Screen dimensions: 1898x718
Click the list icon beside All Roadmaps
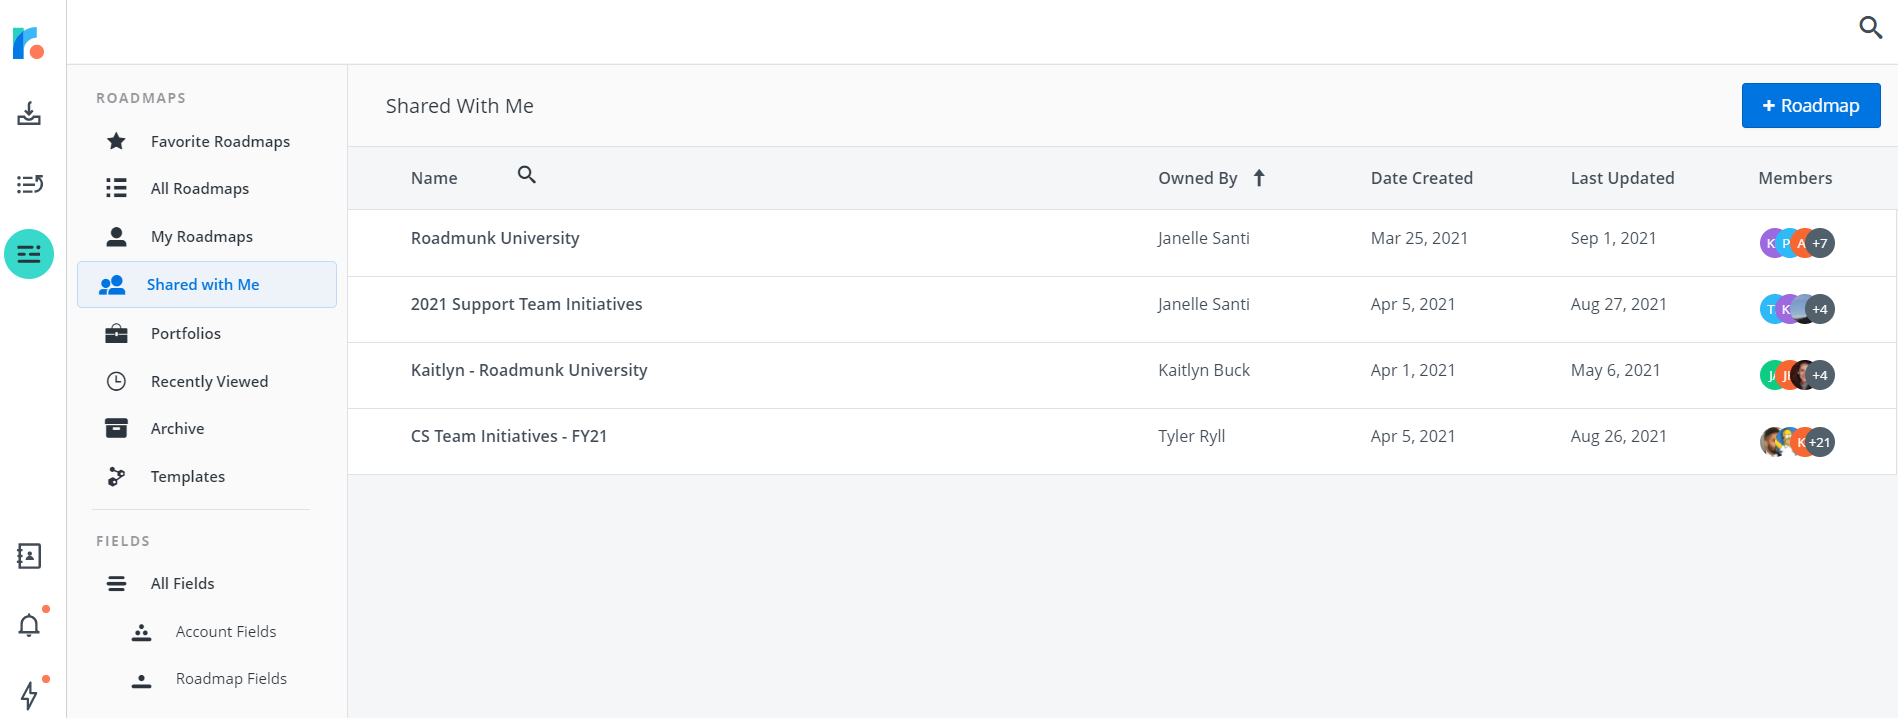point(116,188)
